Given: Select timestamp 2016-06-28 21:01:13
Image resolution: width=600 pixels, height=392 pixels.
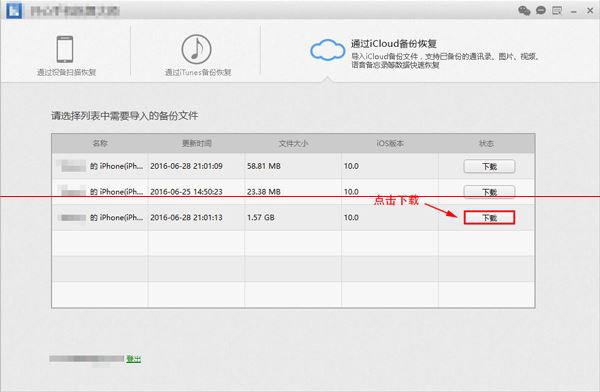Looking at the screenshot, I should (x=186, y=217).
